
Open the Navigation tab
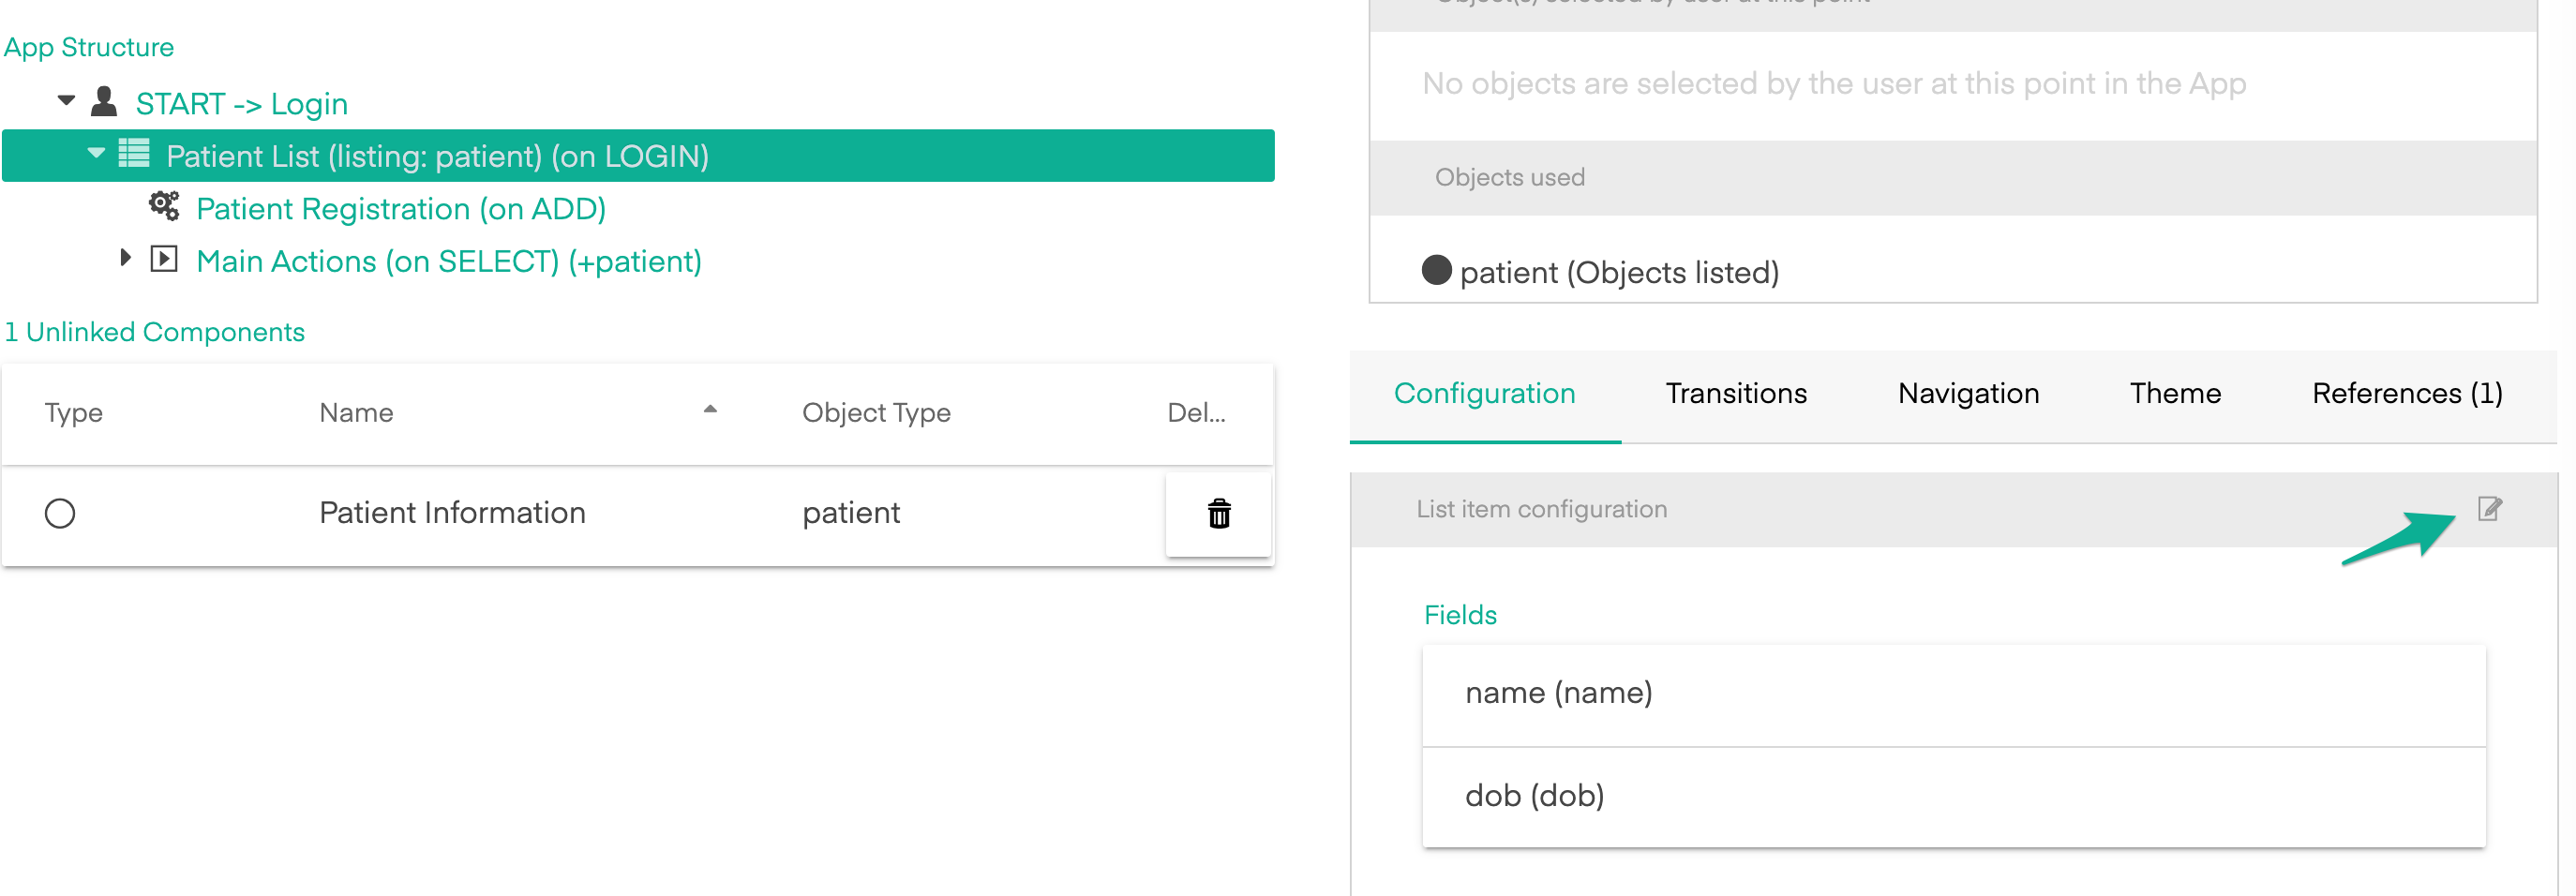[x=1968, y=394]
